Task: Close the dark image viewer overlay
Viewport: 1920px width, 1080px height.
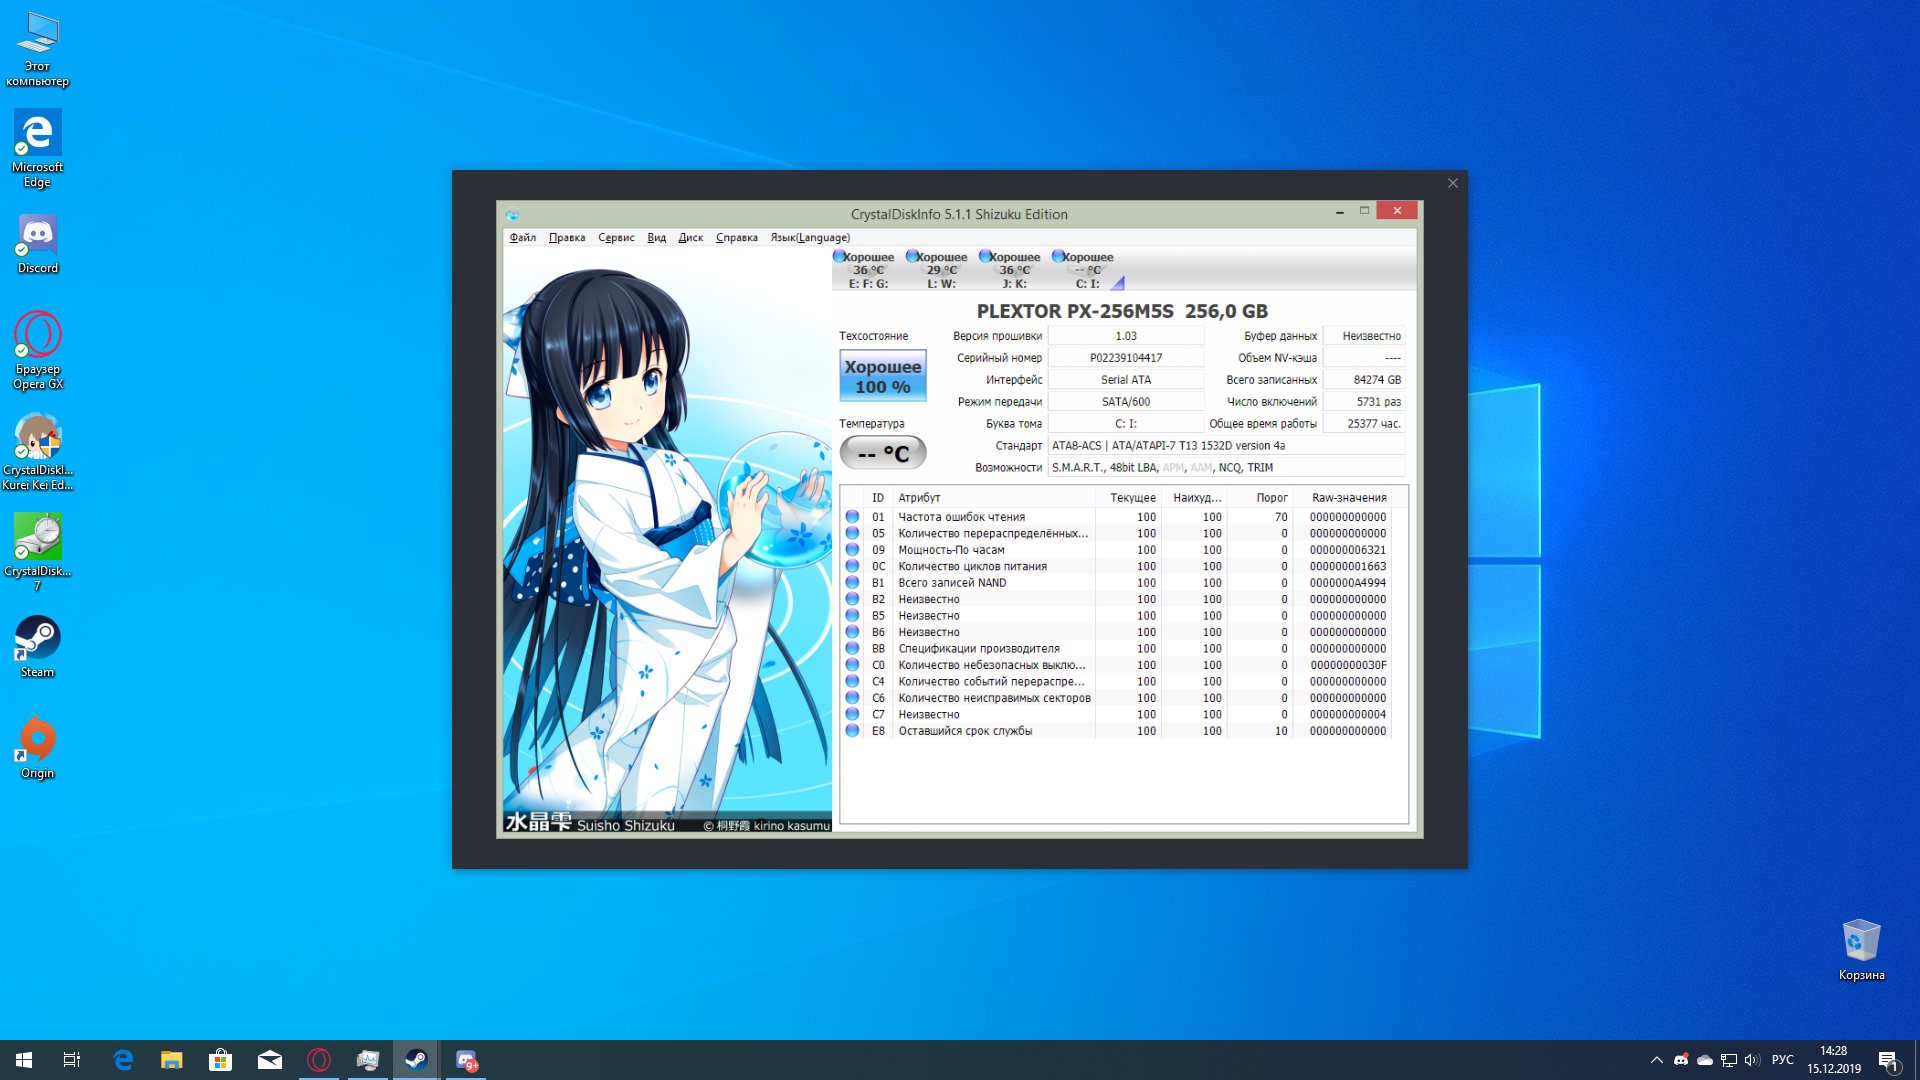Action: (1452, 183)
